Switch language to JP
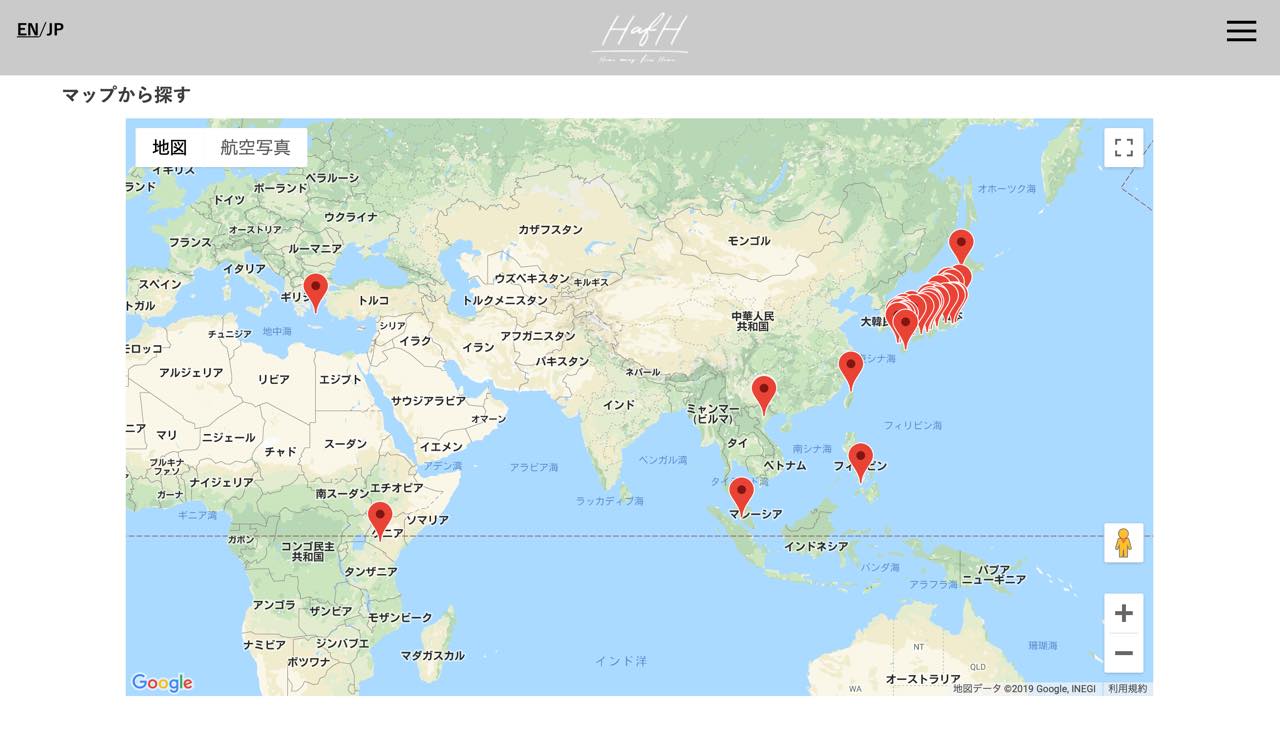 (55, 29)
